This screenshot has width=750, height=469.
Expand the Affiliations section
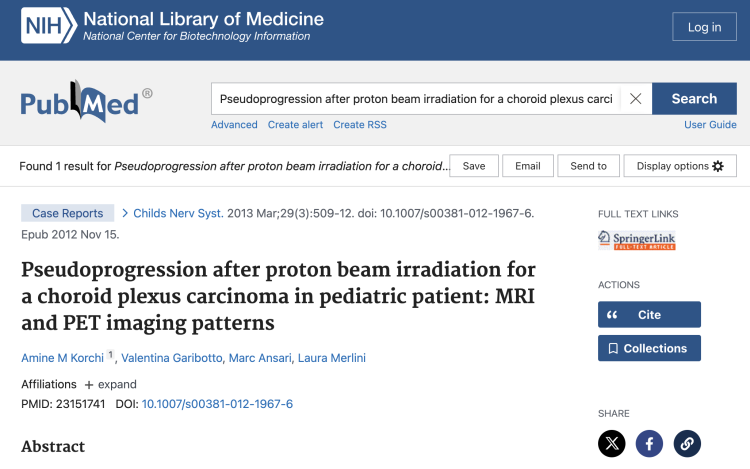110,384
